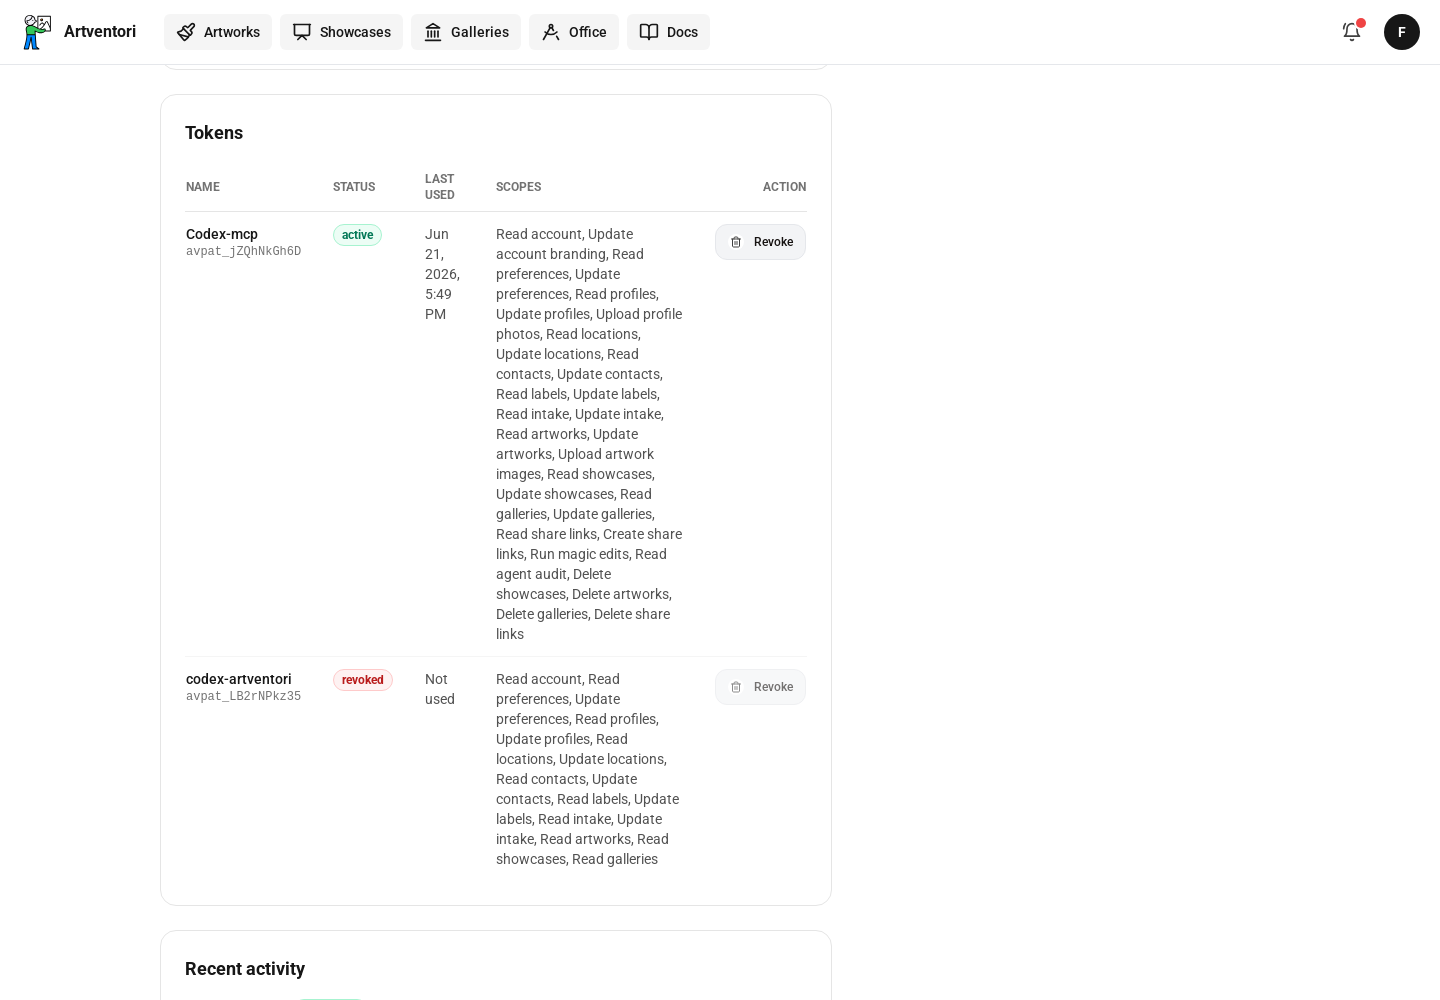Click the codex-artventori scopes list text
Screen dimensions: 1440x1000
tap(588, 769)
